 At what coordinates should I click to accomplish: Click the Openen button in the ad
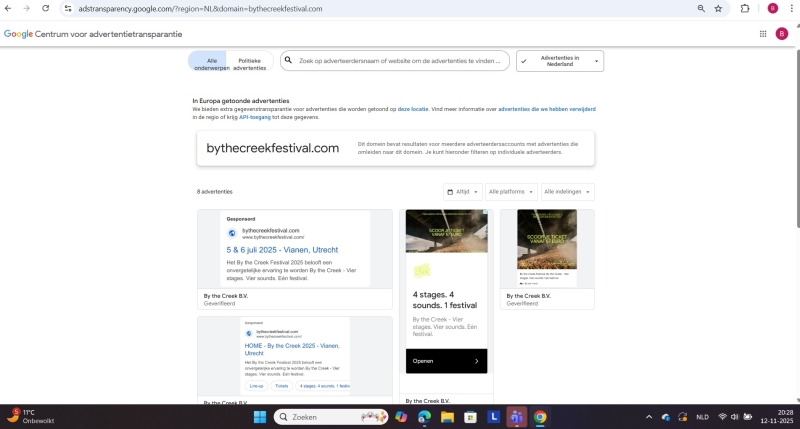[446, 361]
